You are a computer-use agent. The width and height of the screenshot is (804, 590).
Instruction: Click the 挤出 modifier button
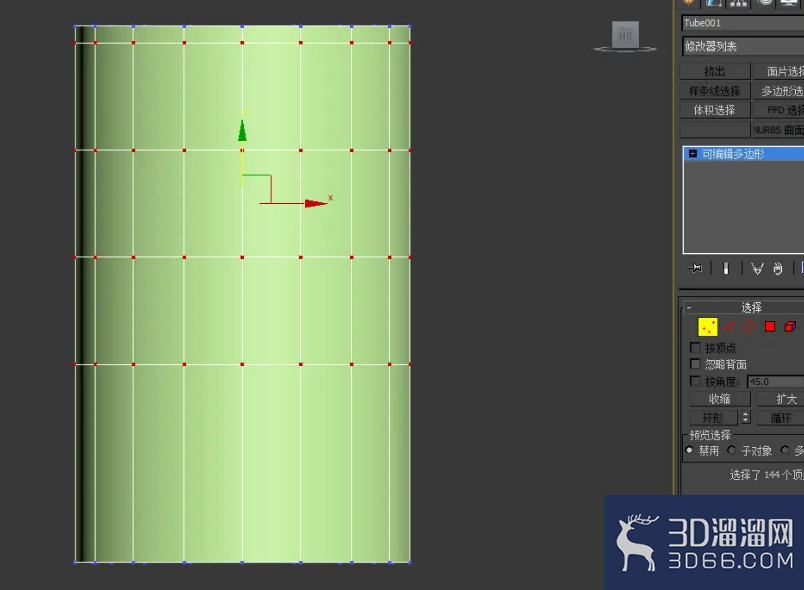click(715, 71)
